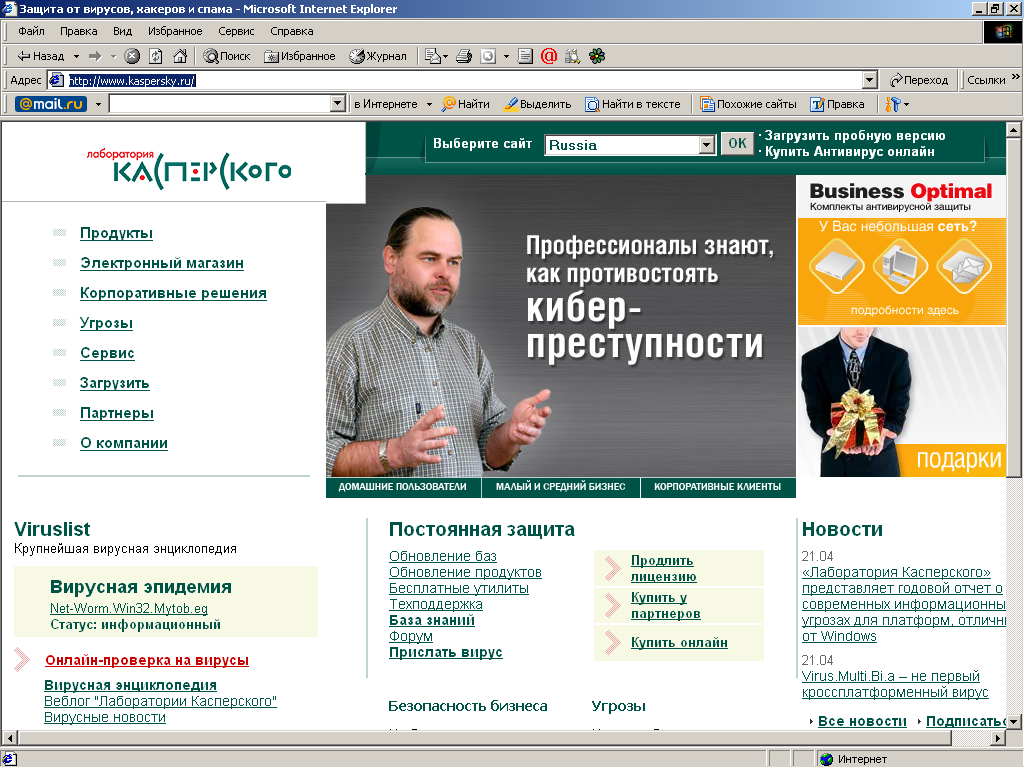The width and height of the screenshot is (1024, 768).
Task: Click the mail.ru toolbar search field
Action: pyautogui.click(x=220, y=104)
